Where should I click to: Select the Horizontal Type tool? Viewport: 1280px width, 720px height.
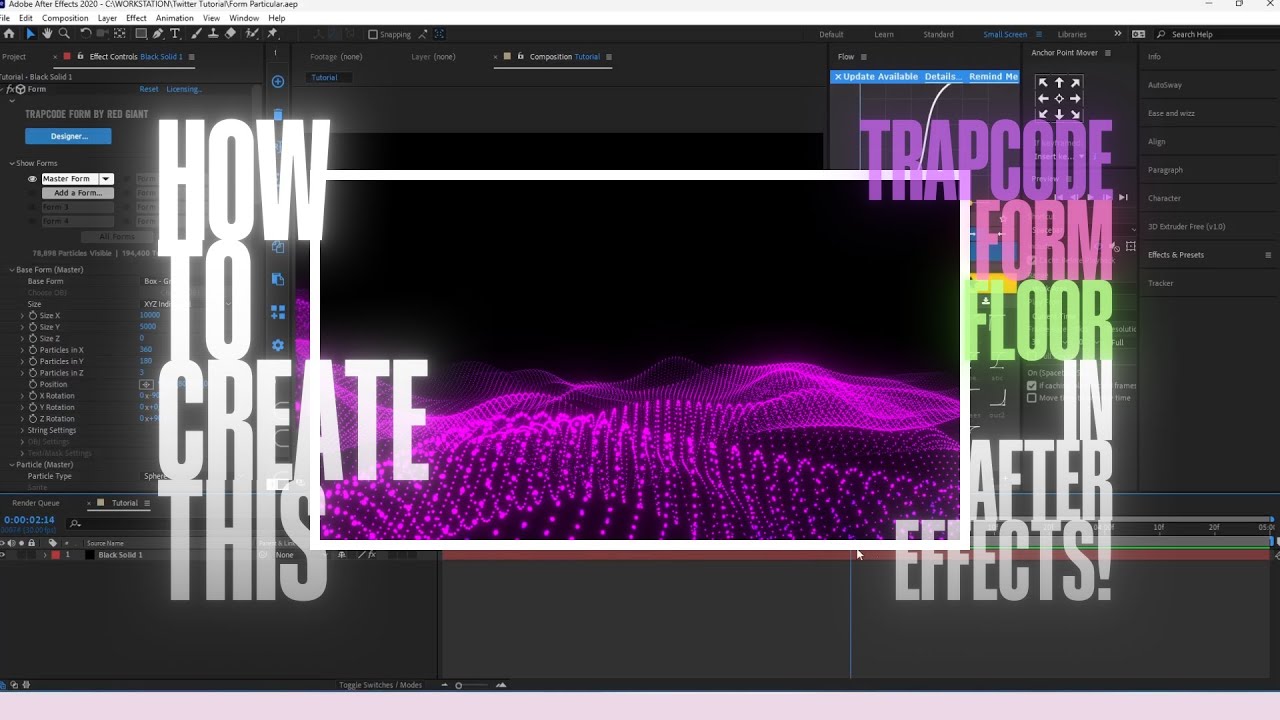point(175,34)
